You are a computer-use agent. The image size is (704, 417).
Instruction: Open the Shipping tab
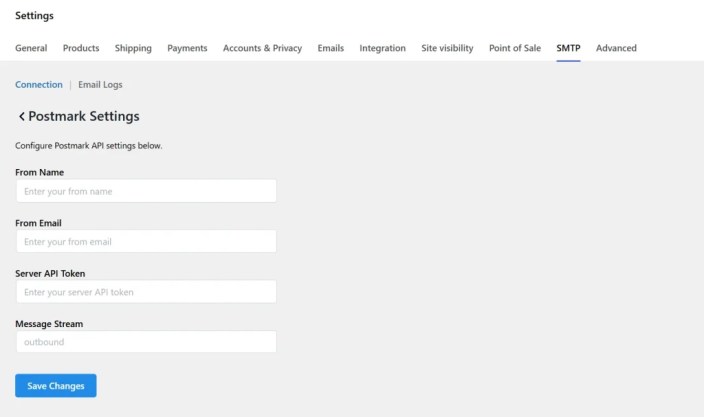(133, 48)
